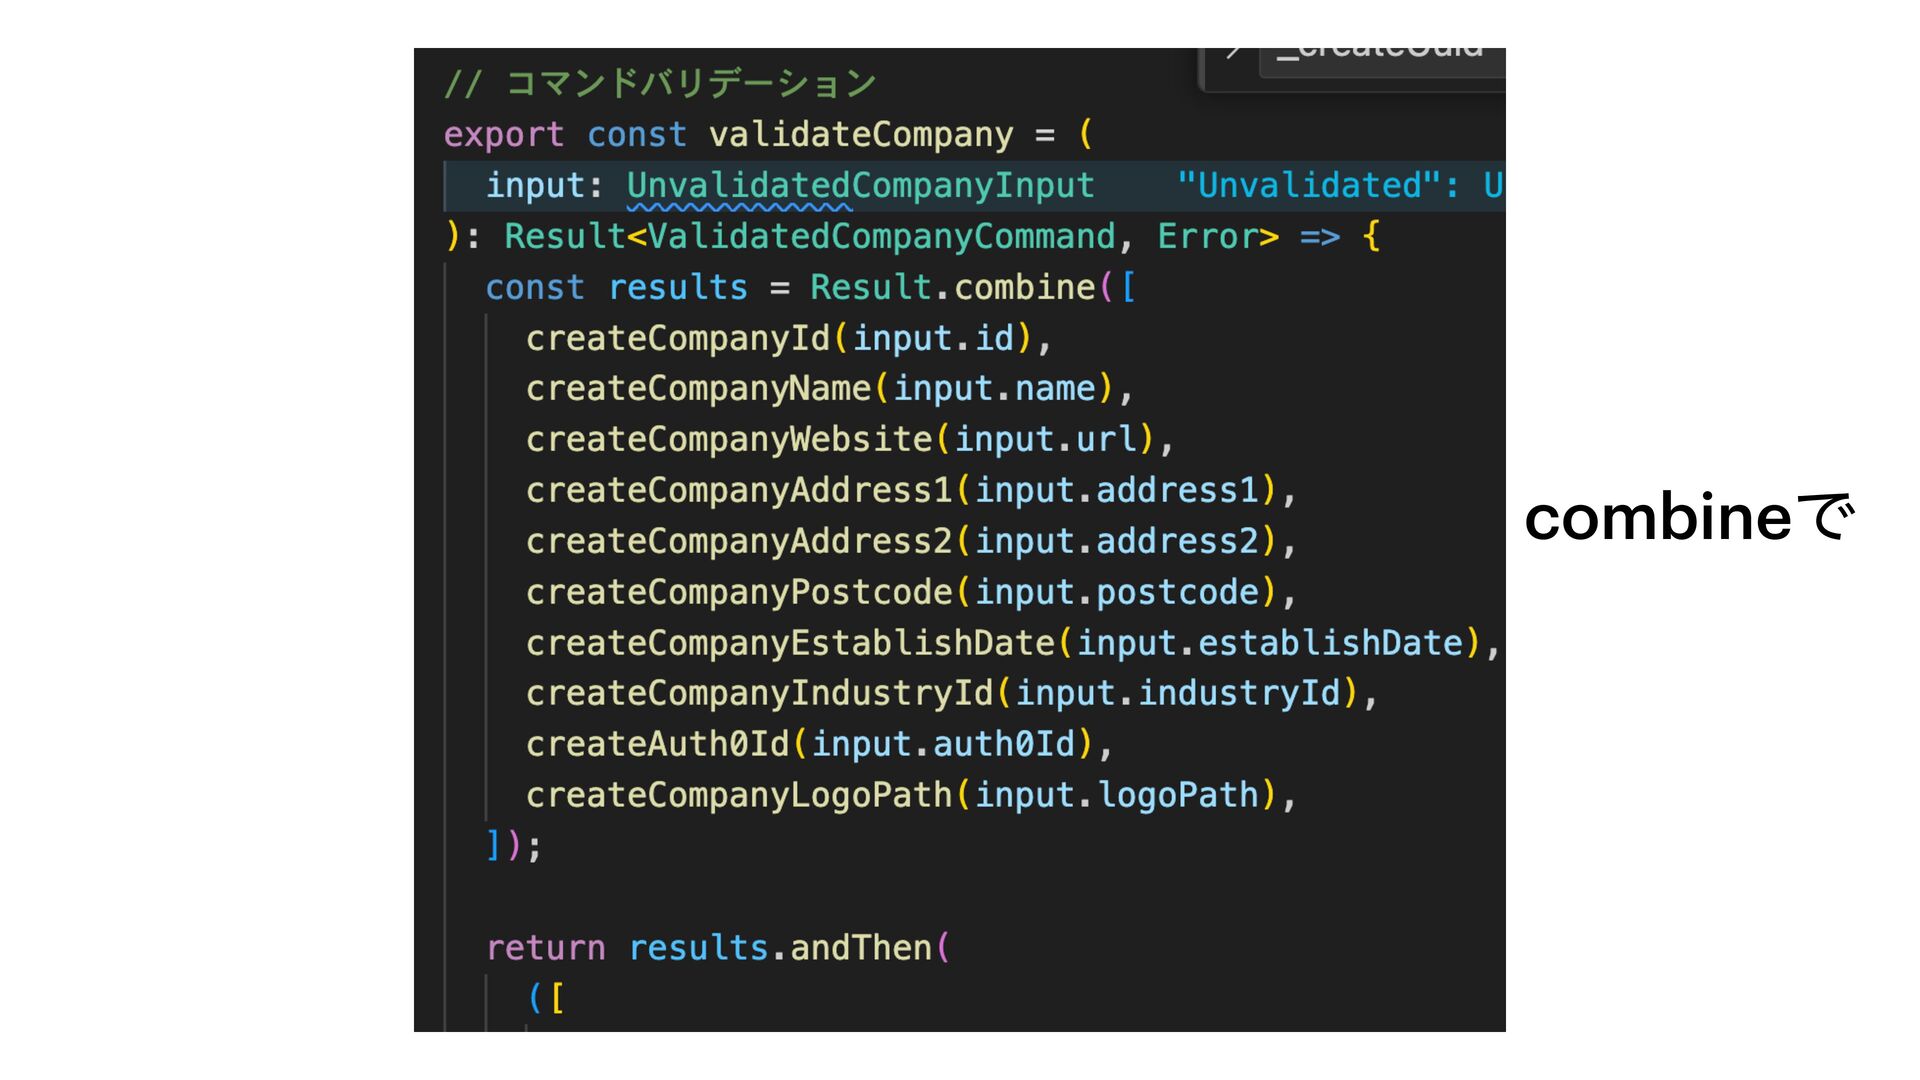This screenshot has width=1920, height=1080.
Task: Click the Result.combine method call
Action: (x=1024, y=288)
